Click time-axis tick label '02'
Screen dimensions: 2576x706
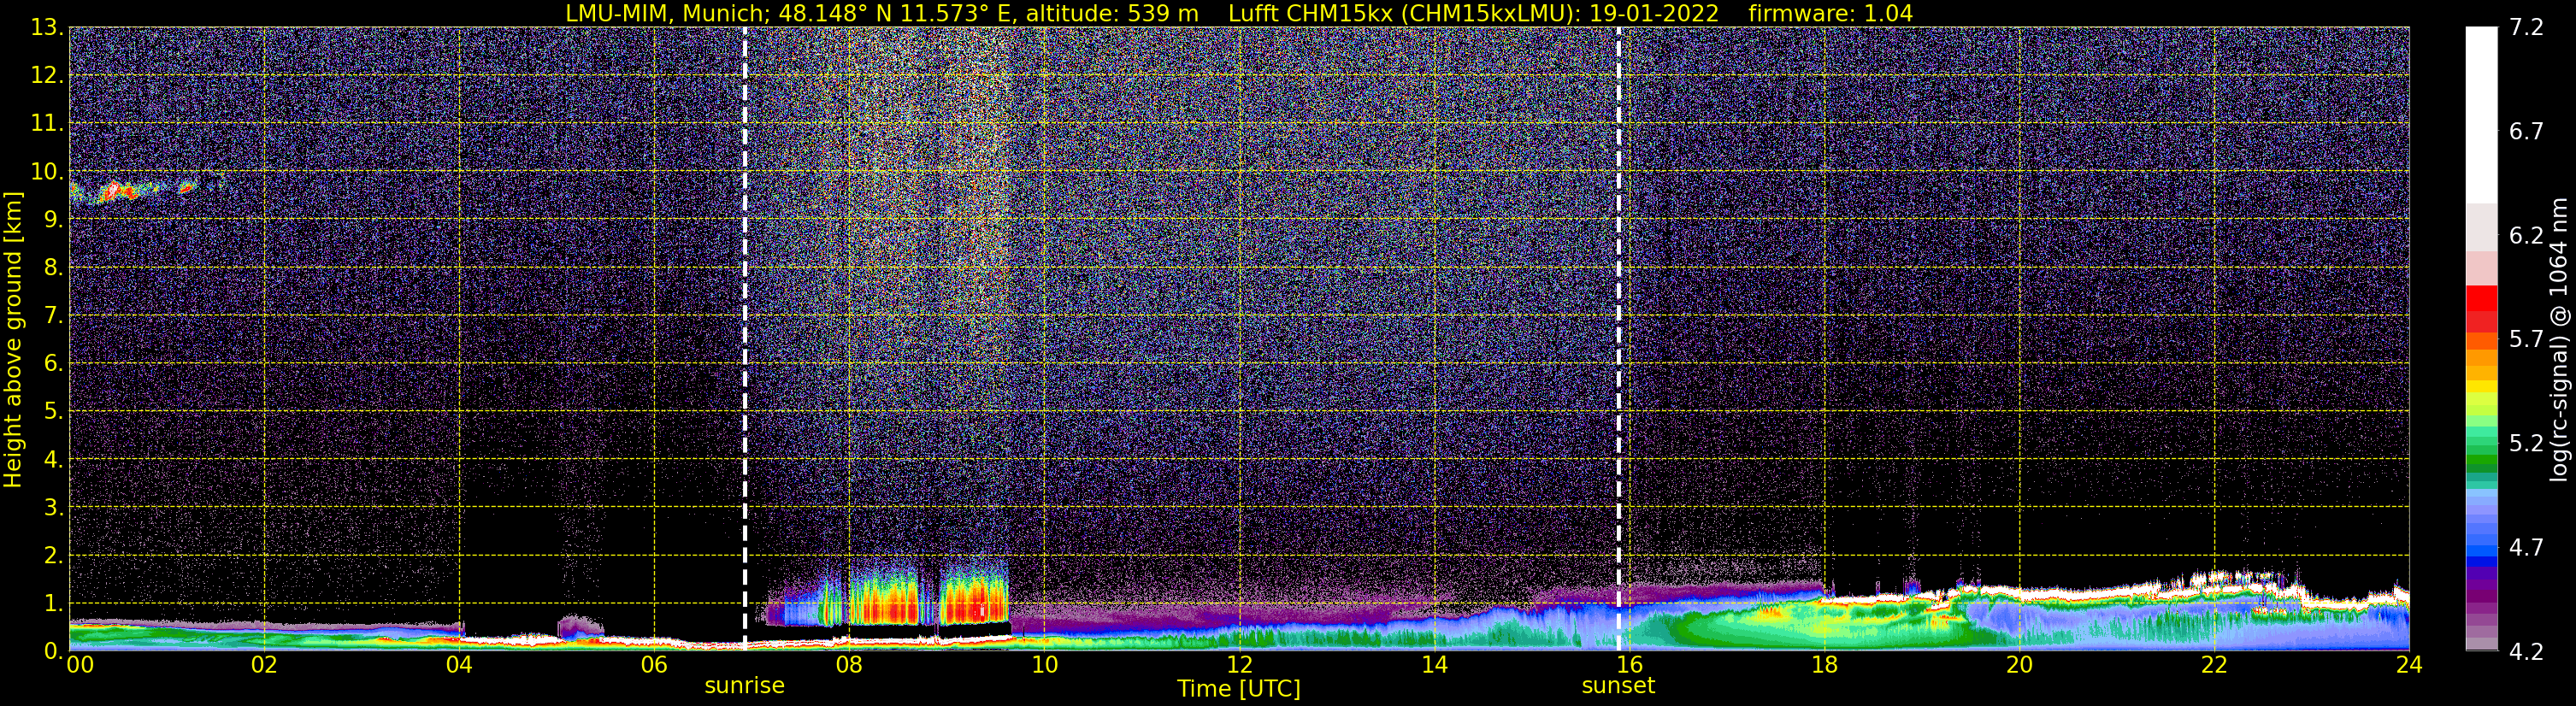(264, 665)
